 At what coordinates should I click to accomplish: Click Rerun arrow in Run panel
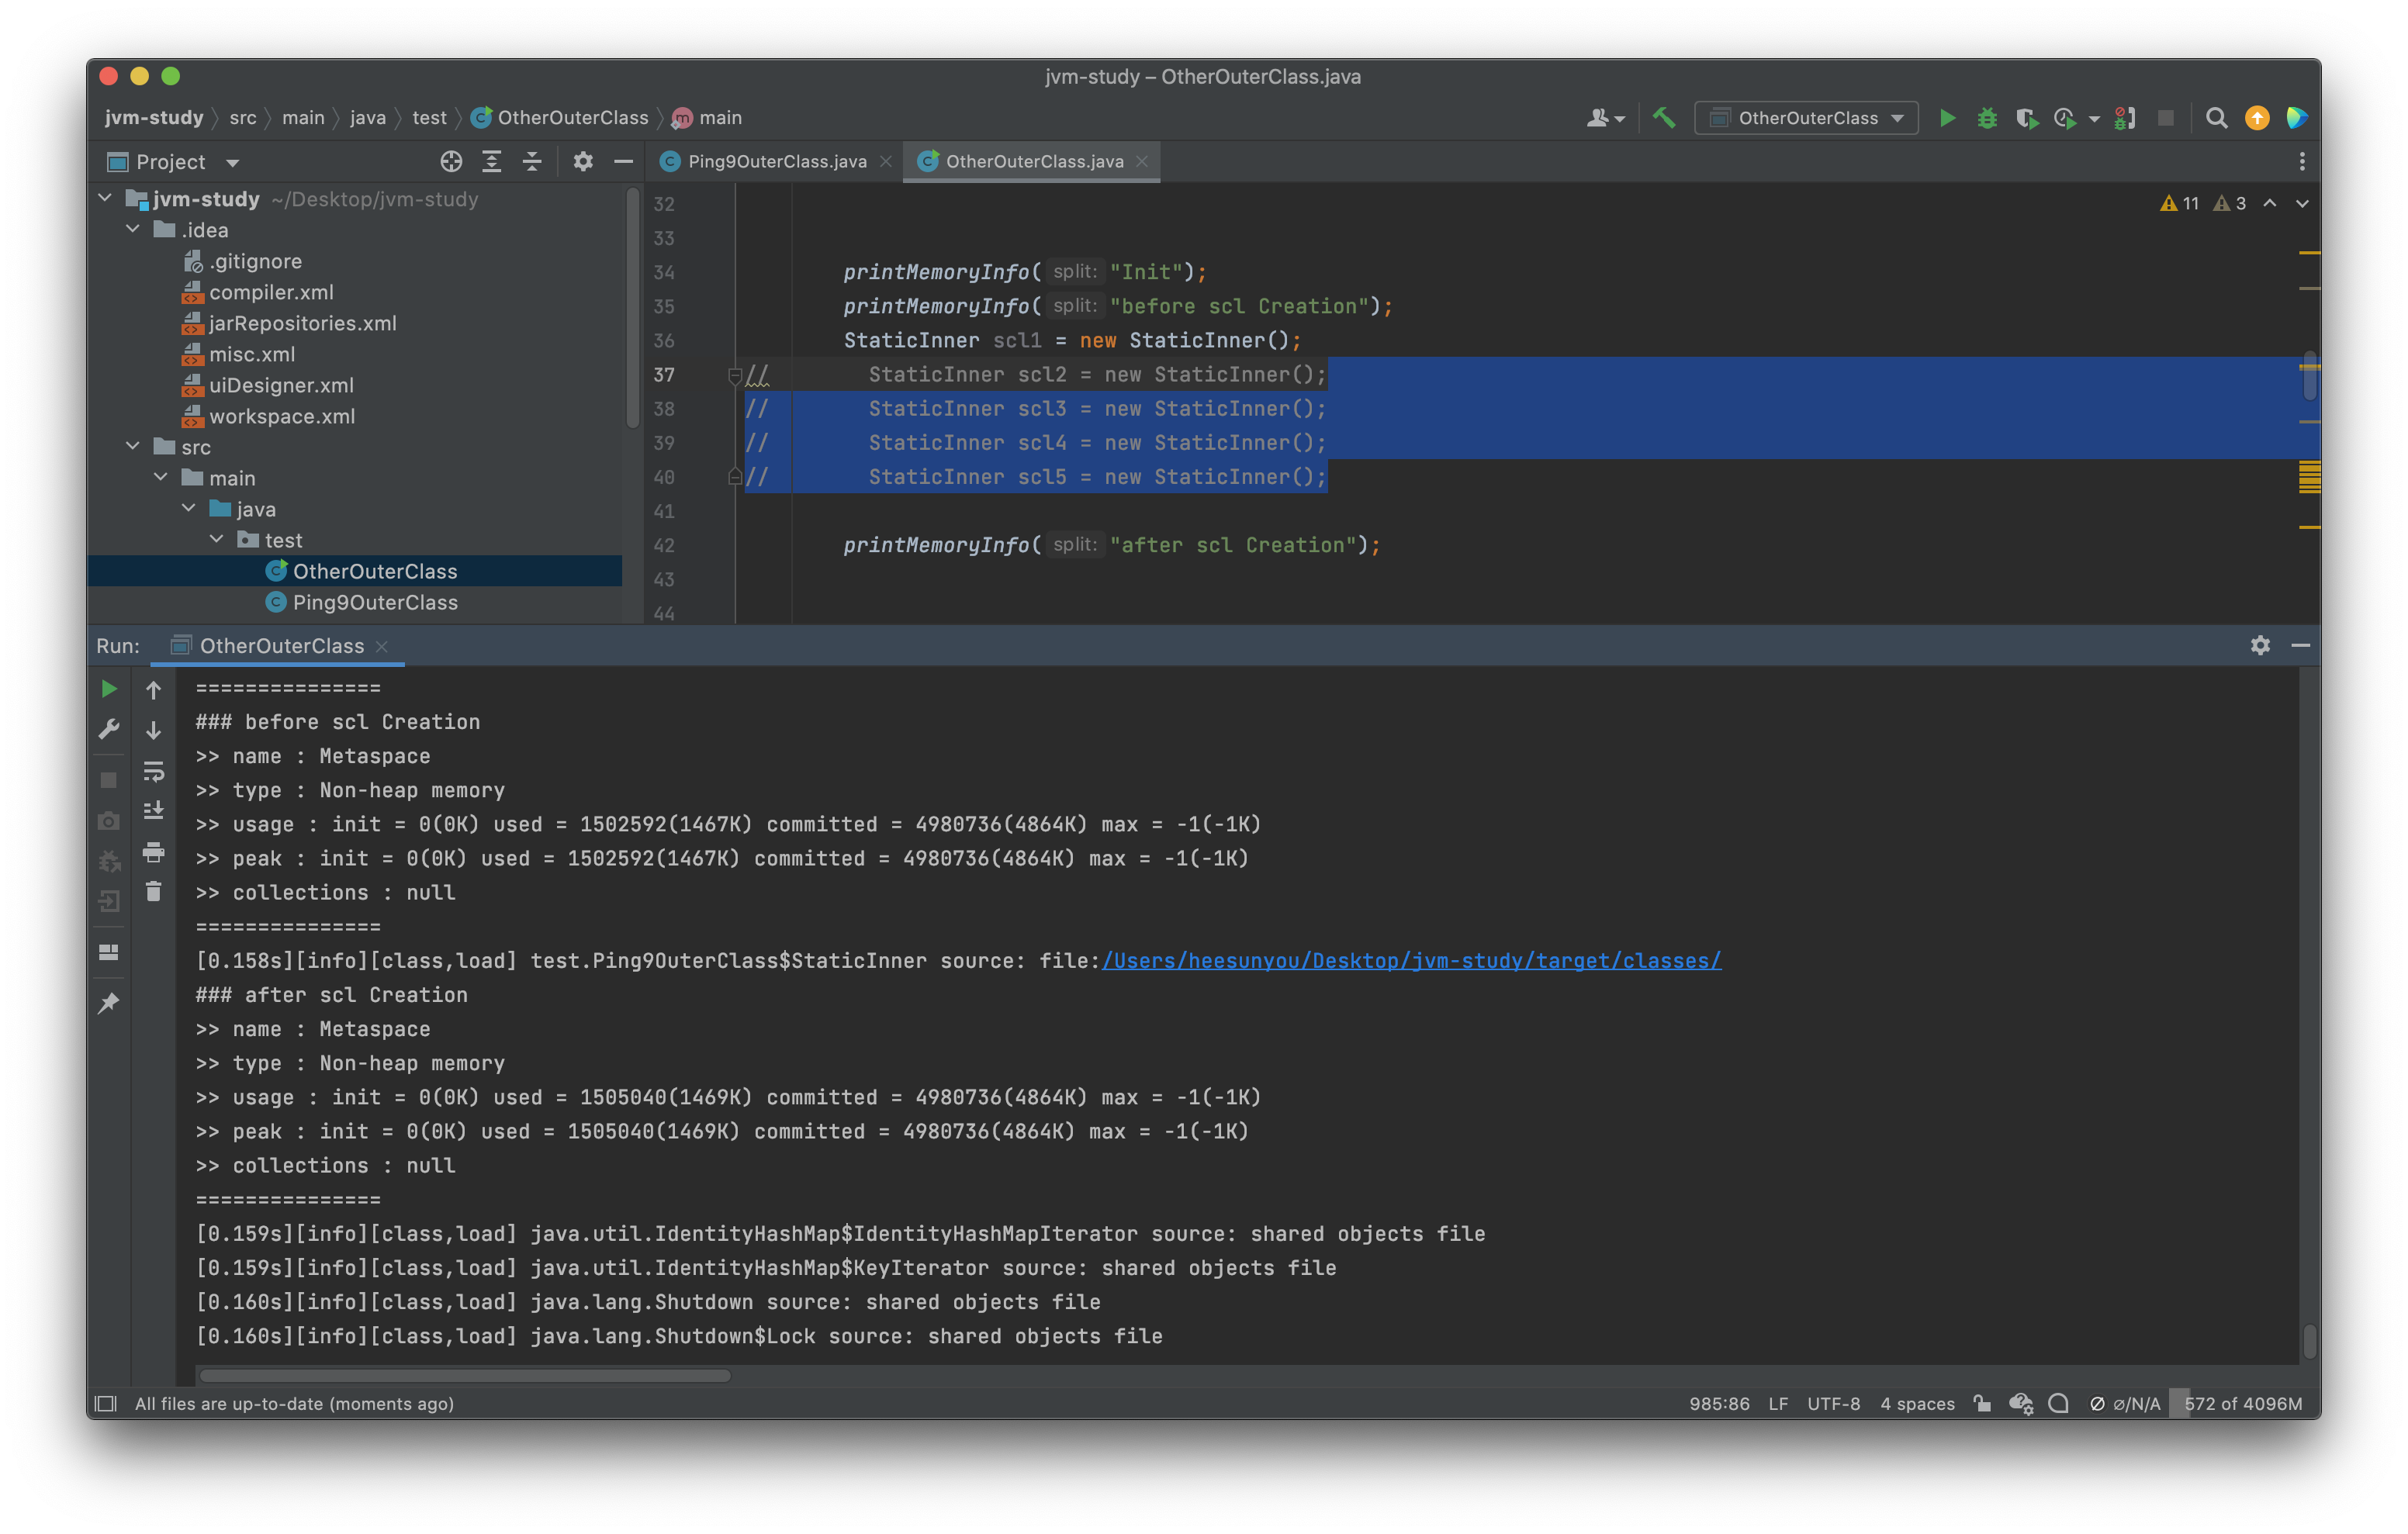tap(109, 689)
